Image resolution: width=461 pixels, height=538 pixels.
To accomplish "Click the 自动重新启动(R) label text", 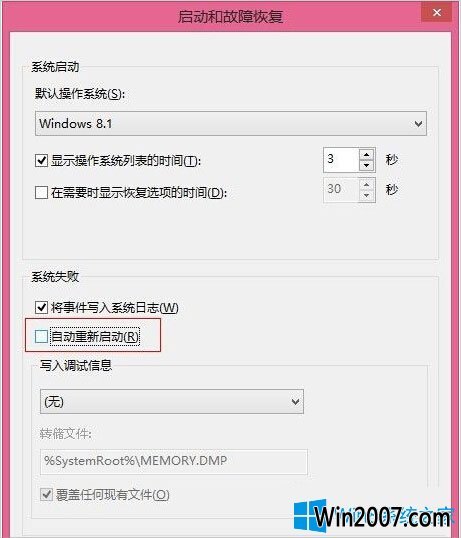I will coord(95,337).
